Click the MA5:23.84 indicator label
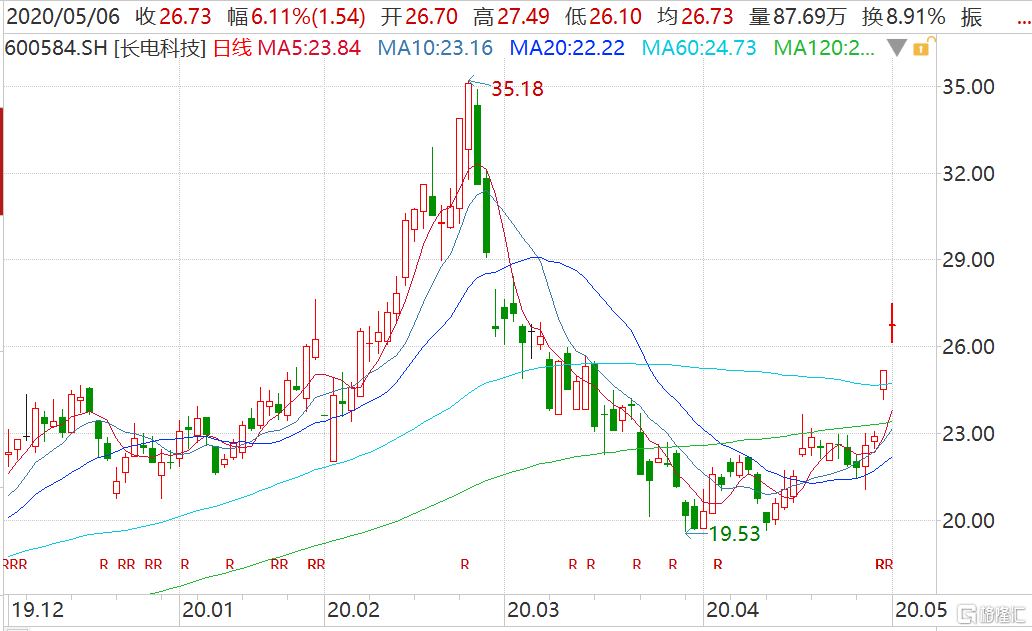The height and width of the screenshot is (631, 1032). tap(309, 48)
